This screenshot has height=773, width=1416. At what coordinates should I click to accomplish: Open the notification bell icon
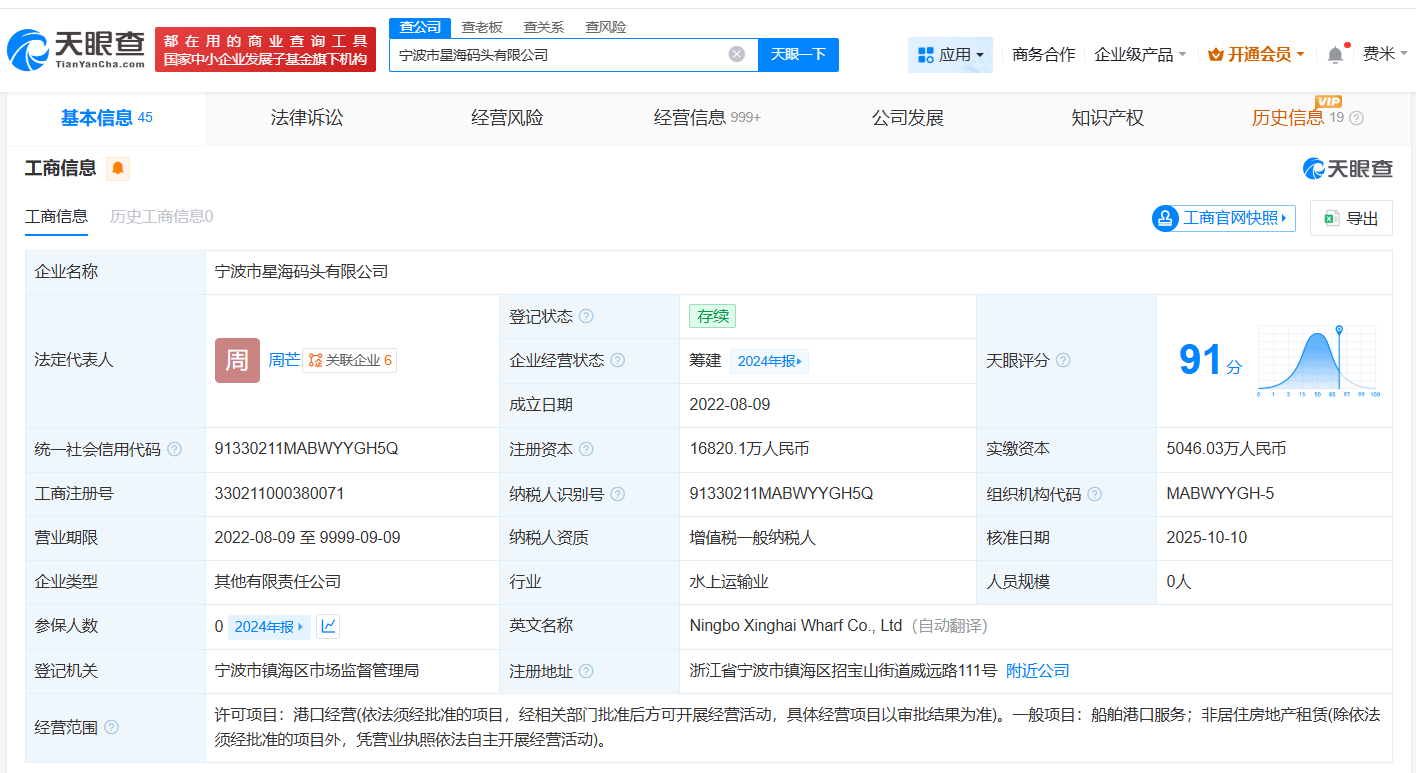pyautogui.click(x=1334, y=55)
